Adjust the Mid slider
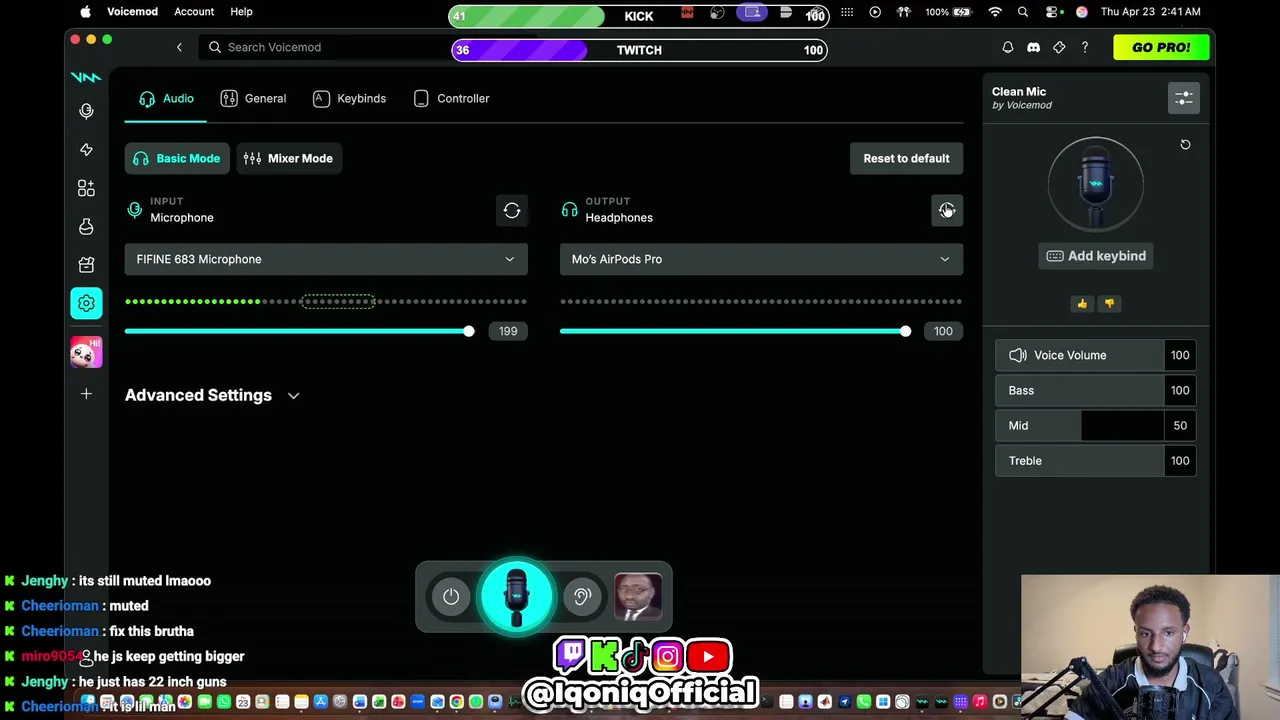Screen dimensions: 1280x720 pos(1096,425)
